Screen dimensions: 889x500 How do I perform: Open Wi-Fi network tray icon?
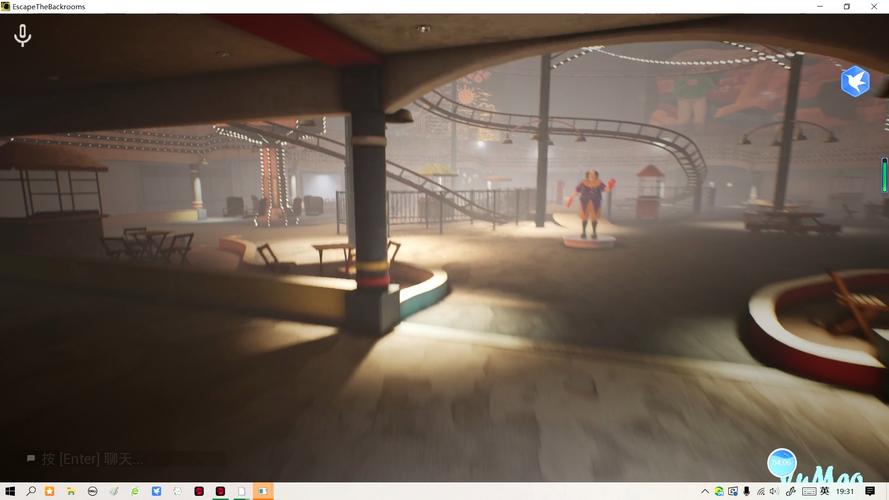point(761,491)
